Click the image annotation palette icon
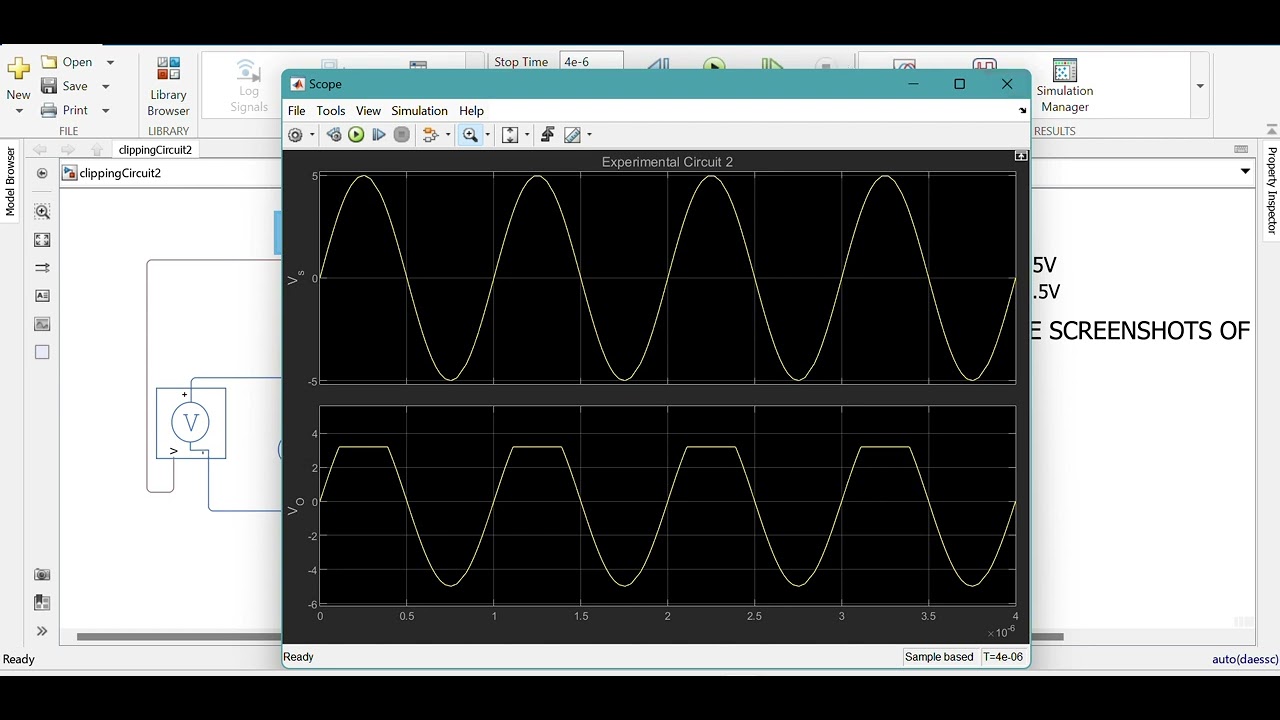 tap(42, 324)
